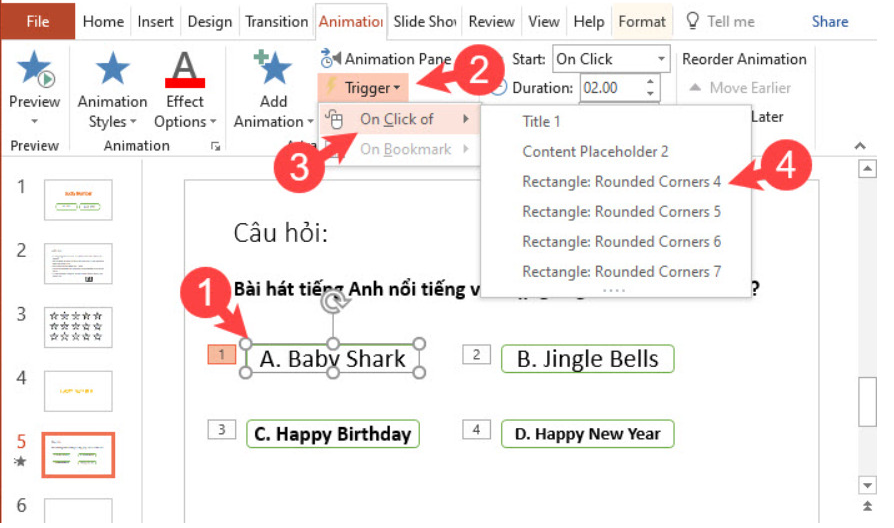894x528 pixels.
Task: Click the Add Animation star icon
Action: [x=273, y=69]
